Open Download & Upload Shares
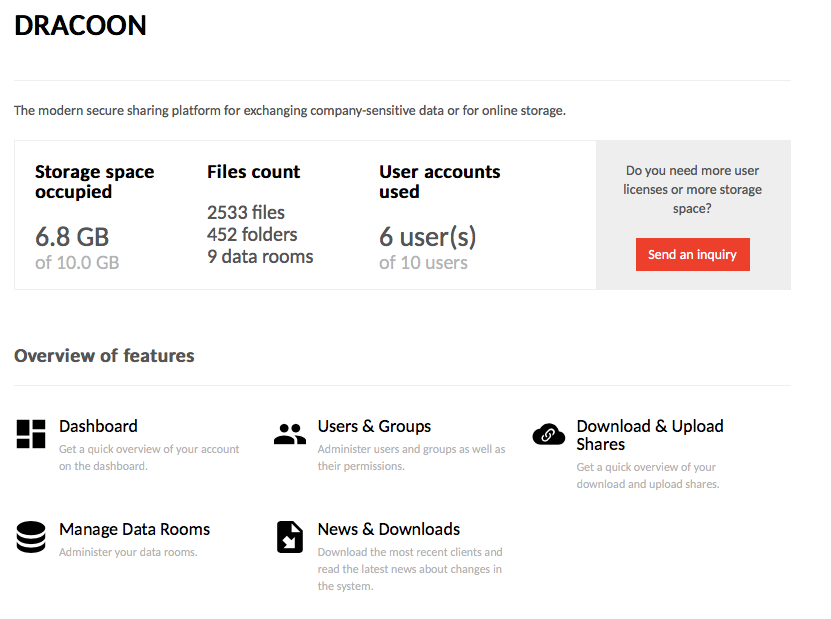The height and width of the screenshot is (619, 831). point(650,435)
